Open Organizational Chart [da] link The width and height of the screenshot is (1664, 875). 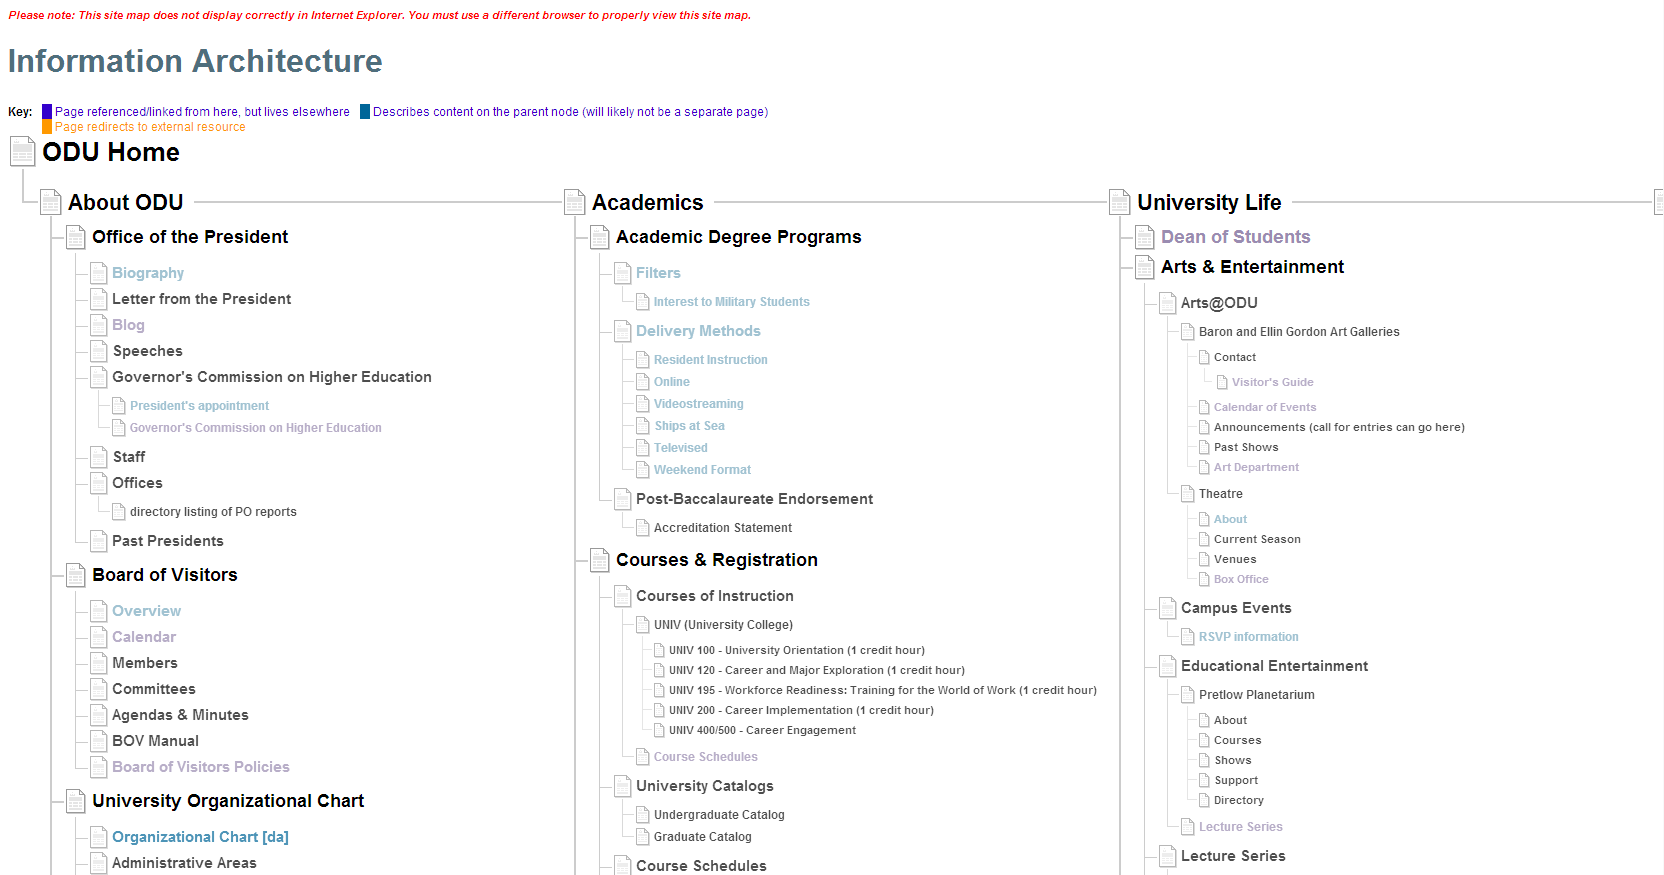pyautogui.click(x=200, y=837)
